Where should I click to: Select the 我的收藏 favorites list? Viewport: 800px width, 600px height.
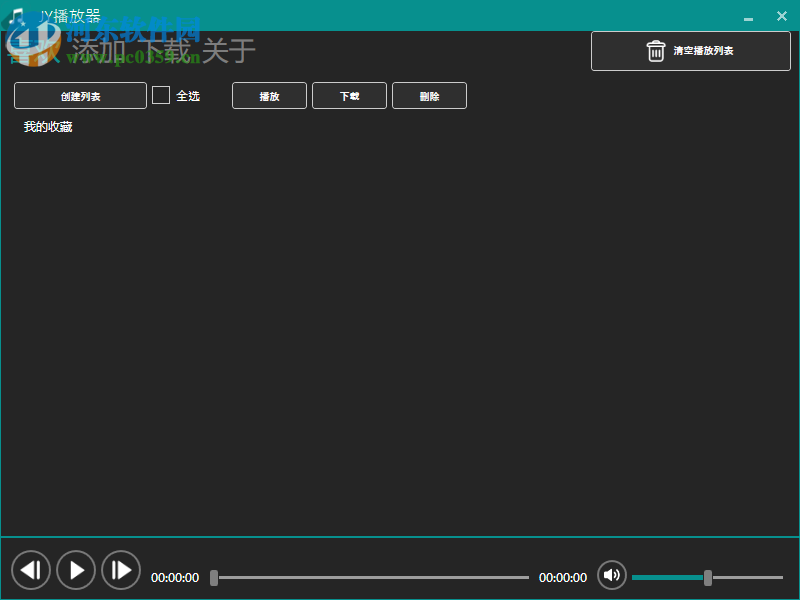click(x=47, y=127)
